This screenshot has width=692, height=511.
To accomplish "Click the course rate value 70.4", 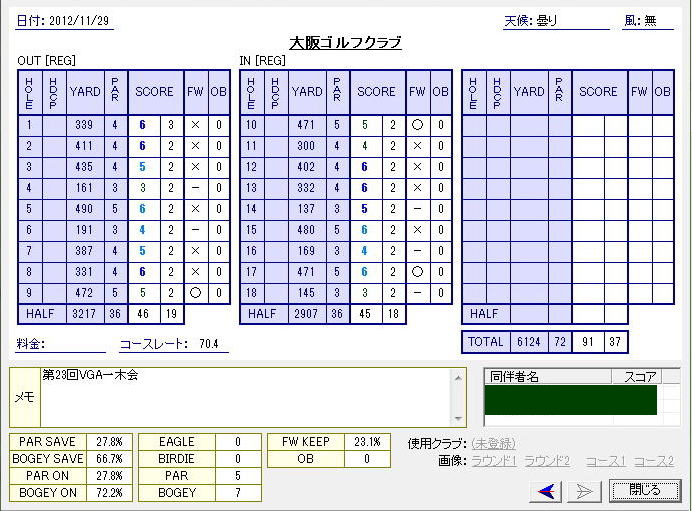I will [x=209, y=344].
